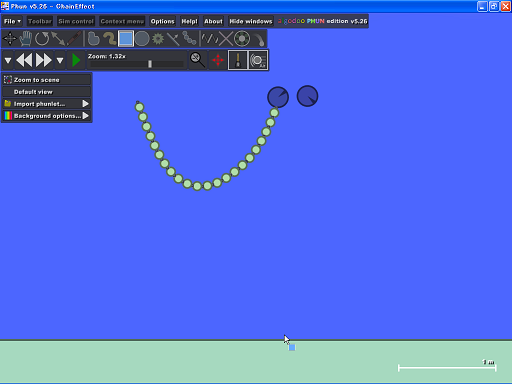Select the Plane tool
Screen dimensions: 512x384
[173, 39]
